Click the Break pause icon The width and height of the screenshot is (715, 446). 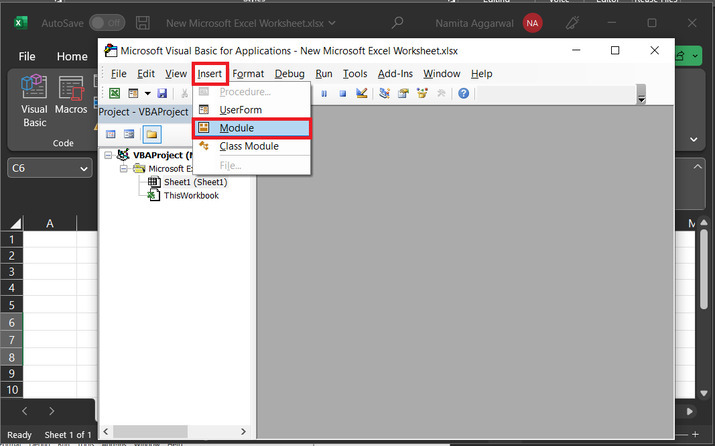click(324, 93)
